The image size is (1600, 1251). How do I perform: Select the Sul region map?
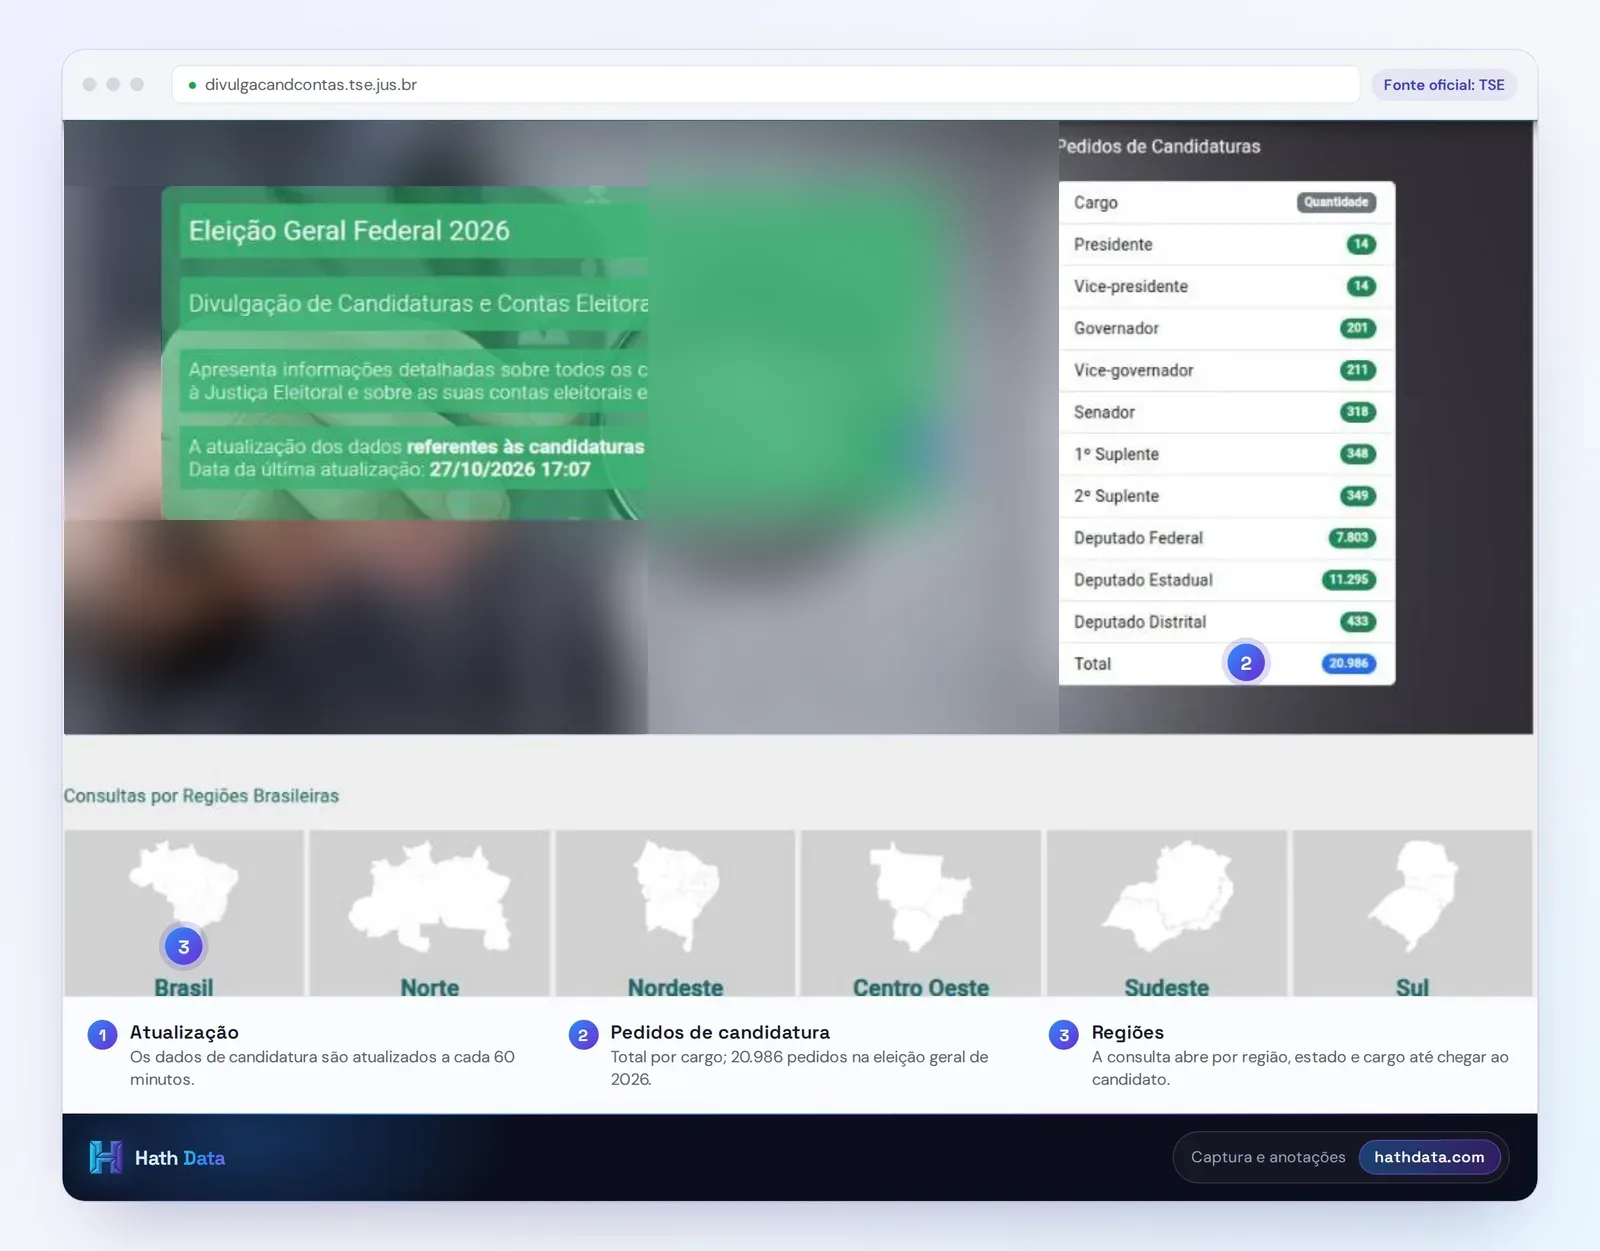pyautogui.click(x=1412, y=913)
